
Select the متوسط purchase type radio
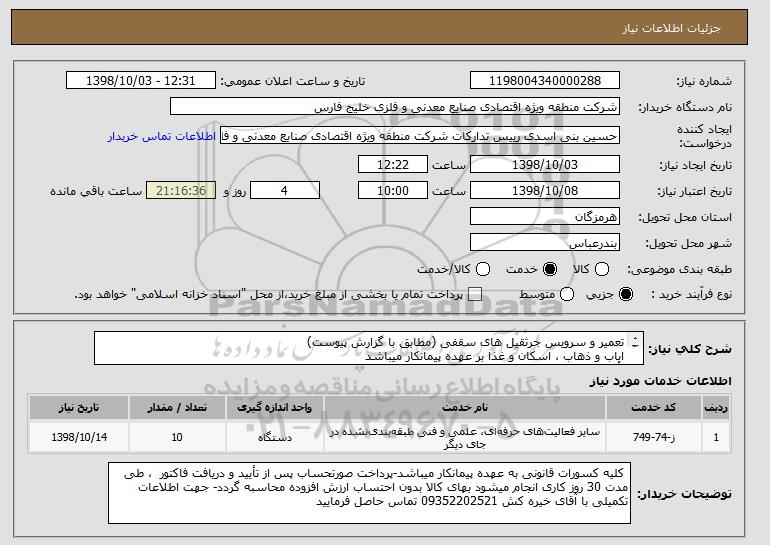tap(567, 294)
